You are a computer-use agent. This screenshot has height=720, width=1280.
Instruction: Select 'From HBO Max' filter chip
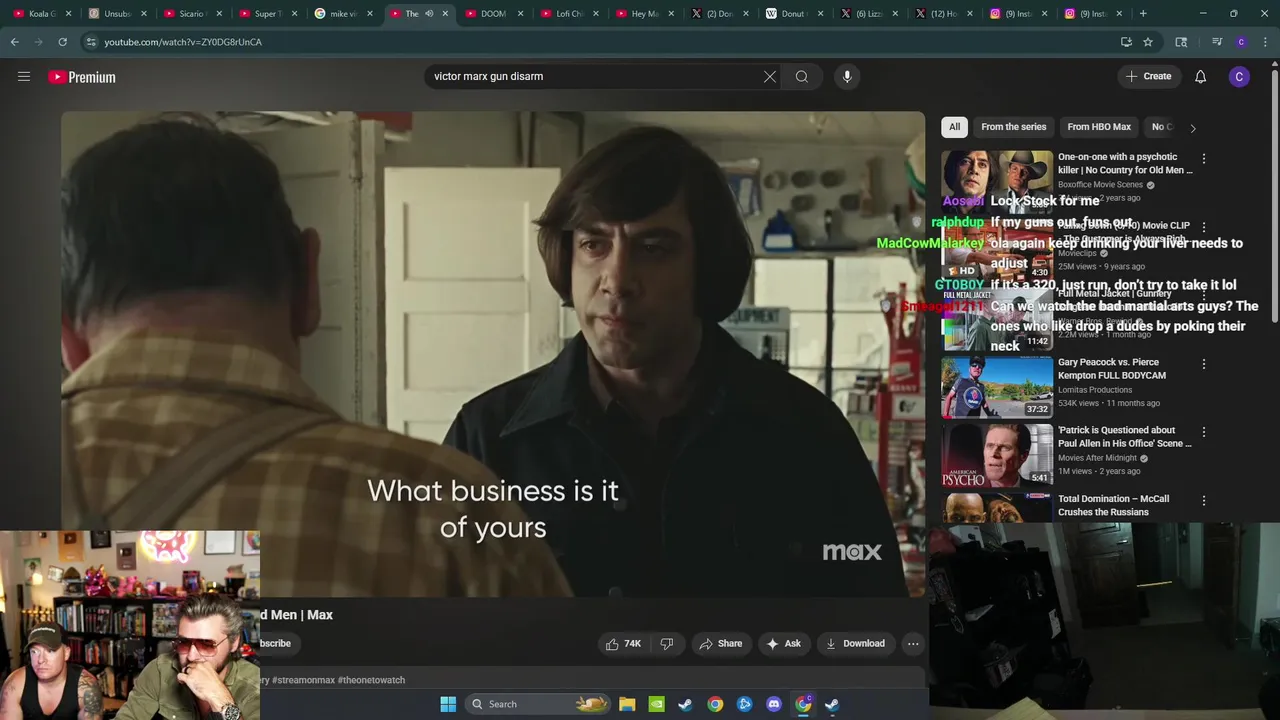pyautogui.click(x=1099, y=127)
